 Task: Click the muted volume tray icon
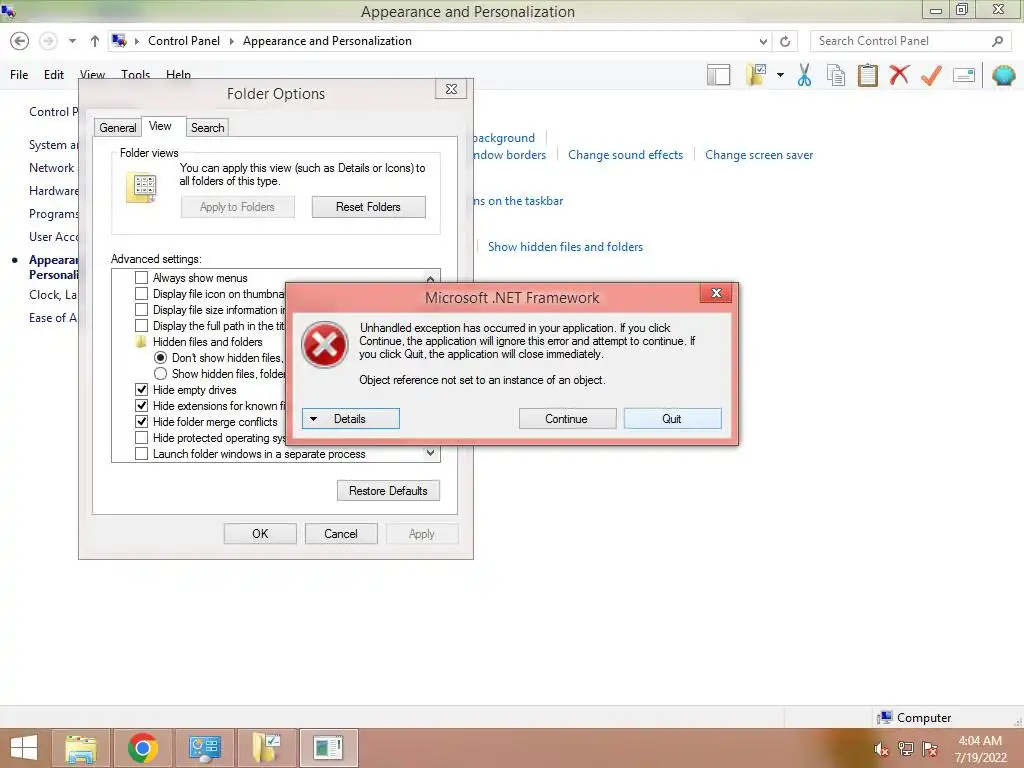coord(882,749)
